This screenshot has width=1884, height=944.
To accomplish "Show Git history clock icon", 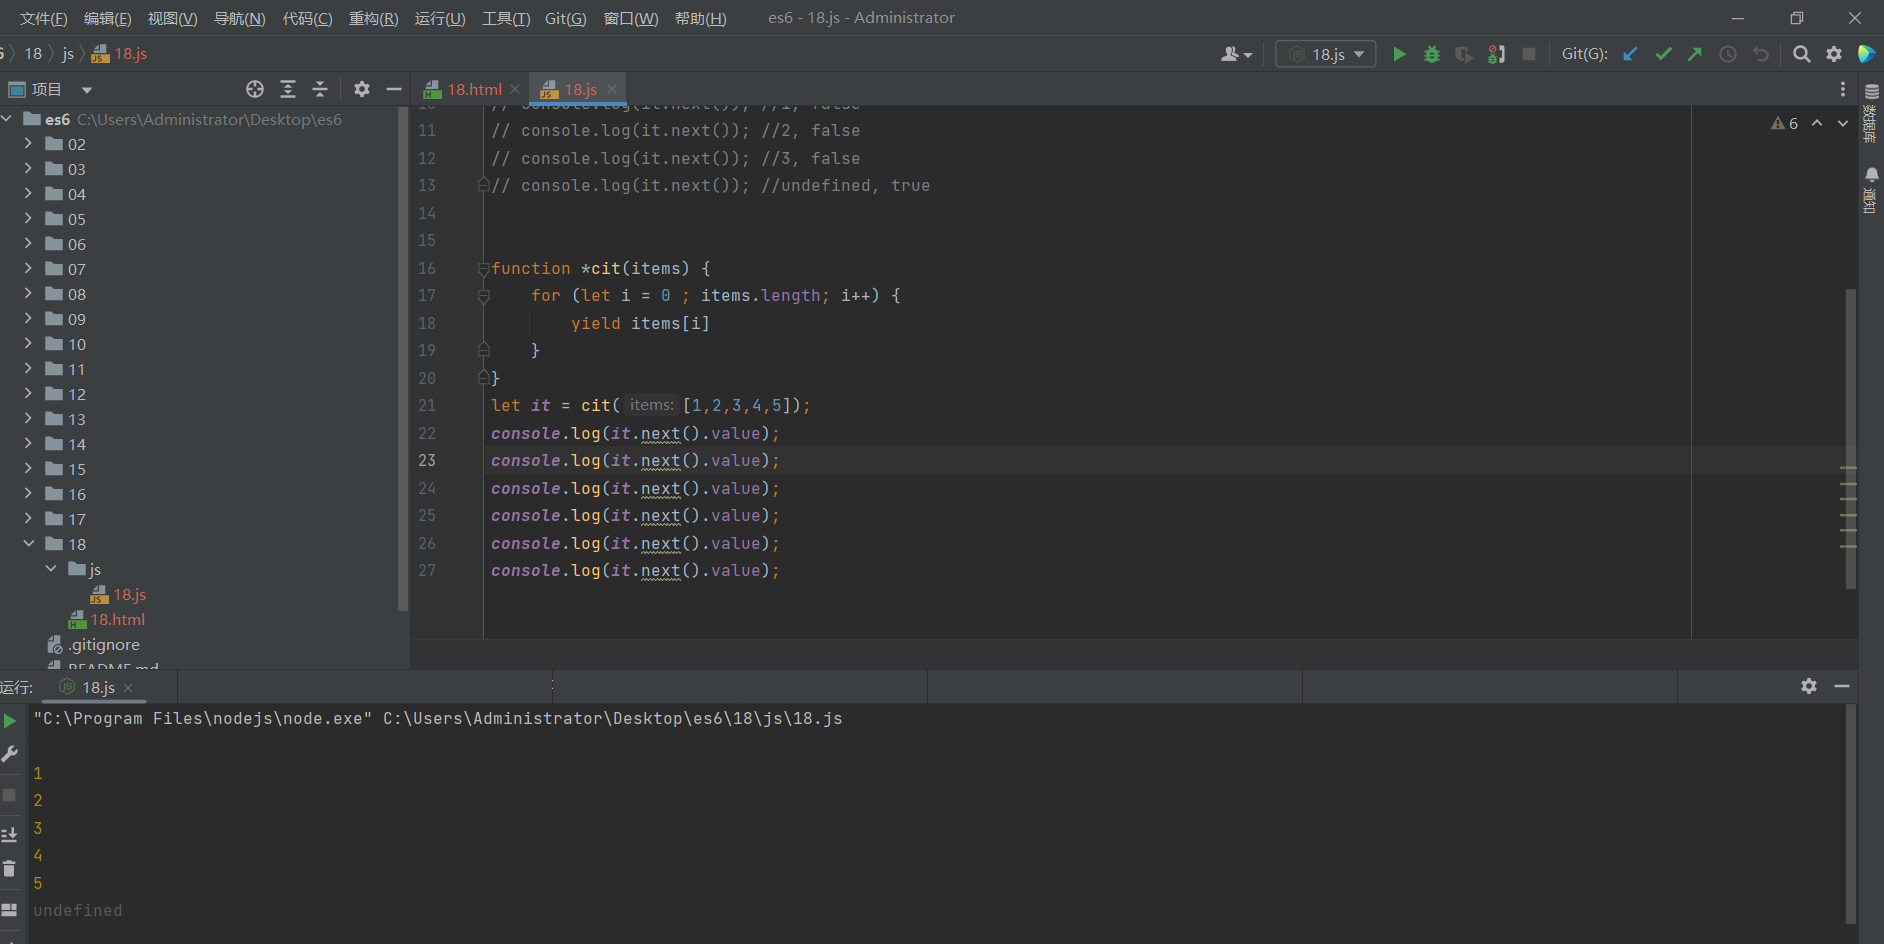I will [x=1728, y=54].
